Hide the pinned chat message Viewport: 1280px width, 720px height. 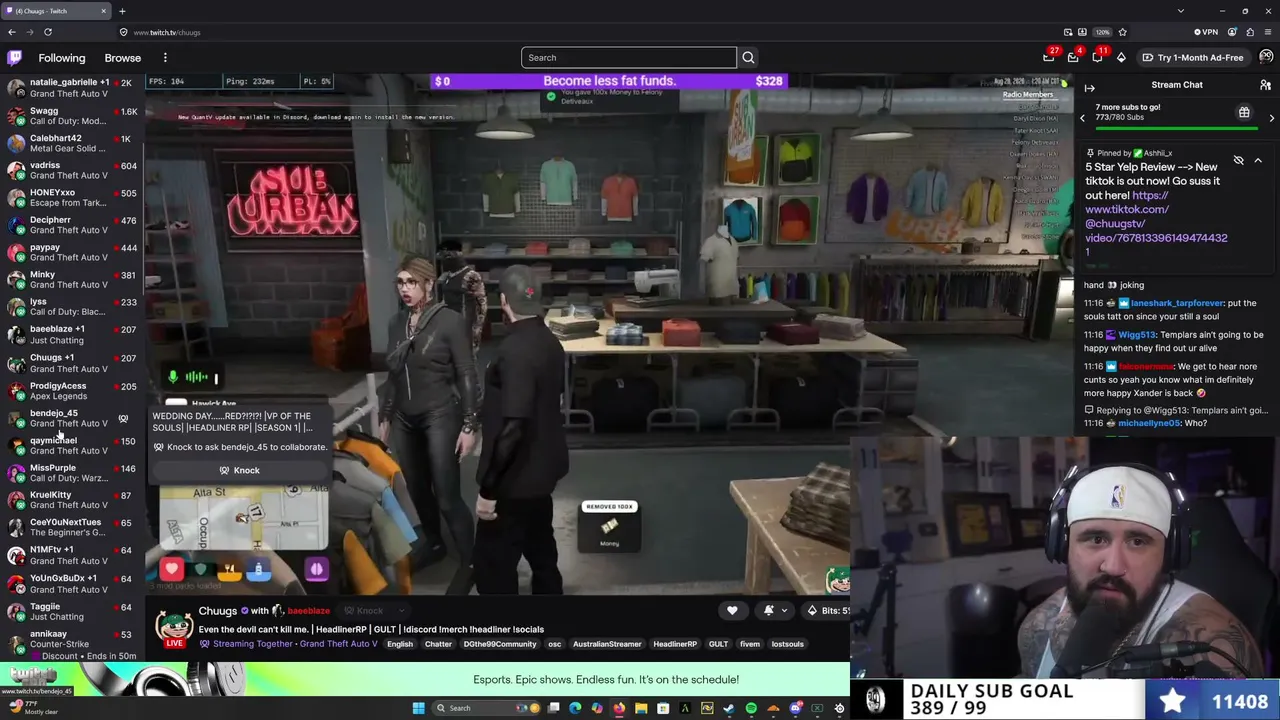pos(1239,161)
